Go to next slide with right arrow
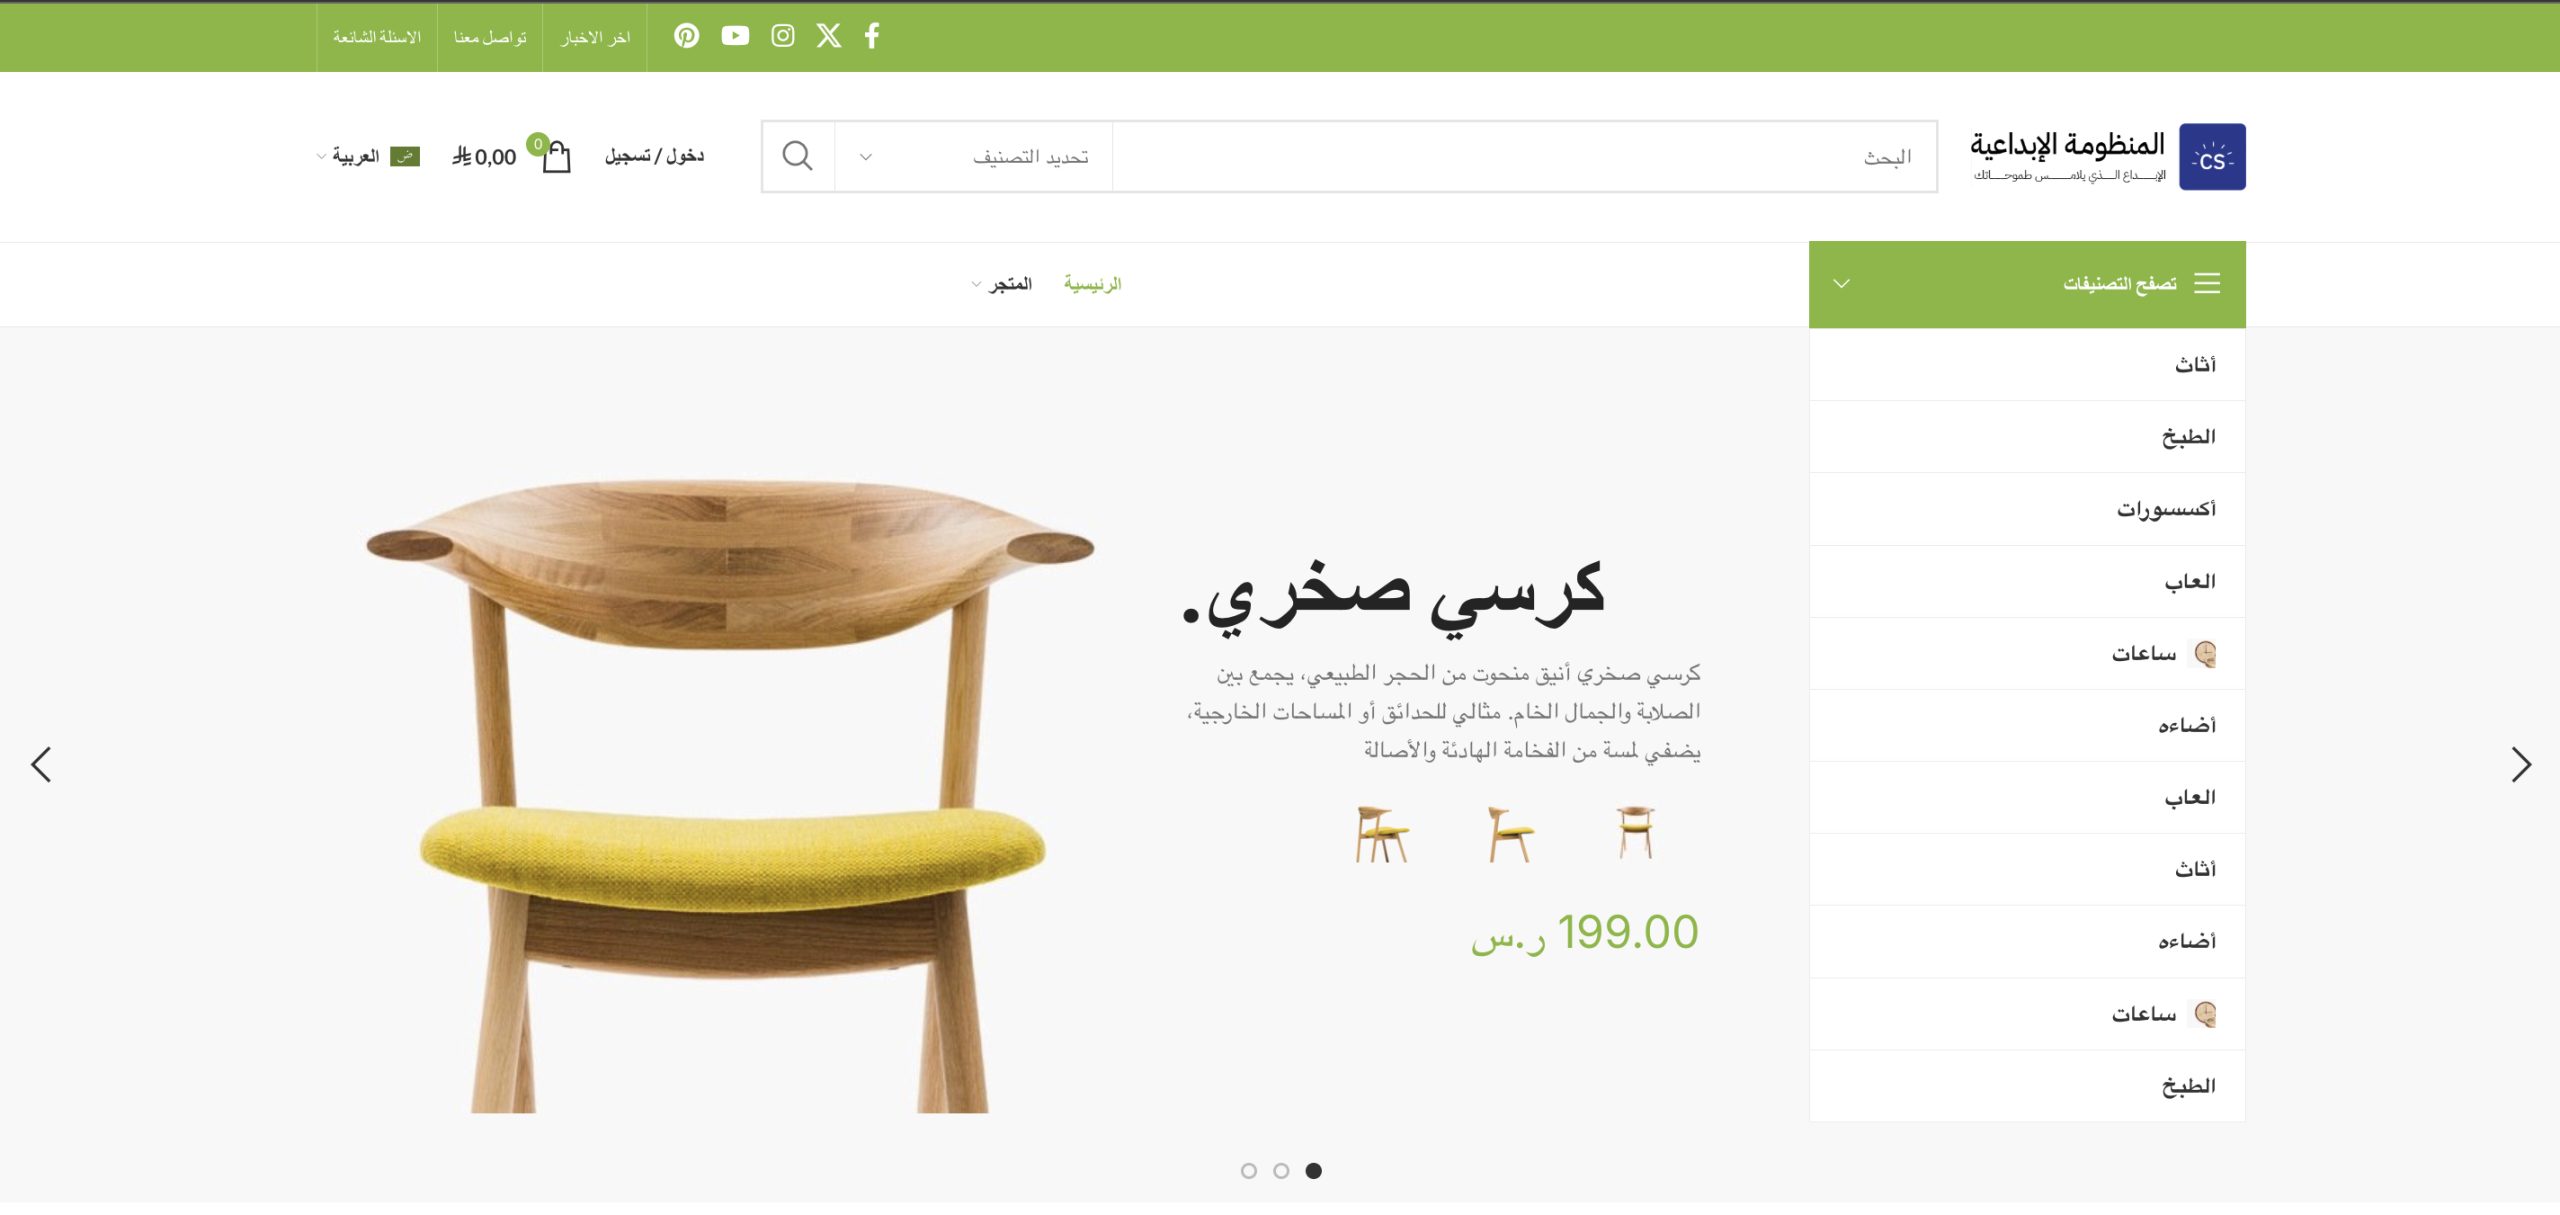Screen dimensions: 2560x1215 tap(2520, 765)
